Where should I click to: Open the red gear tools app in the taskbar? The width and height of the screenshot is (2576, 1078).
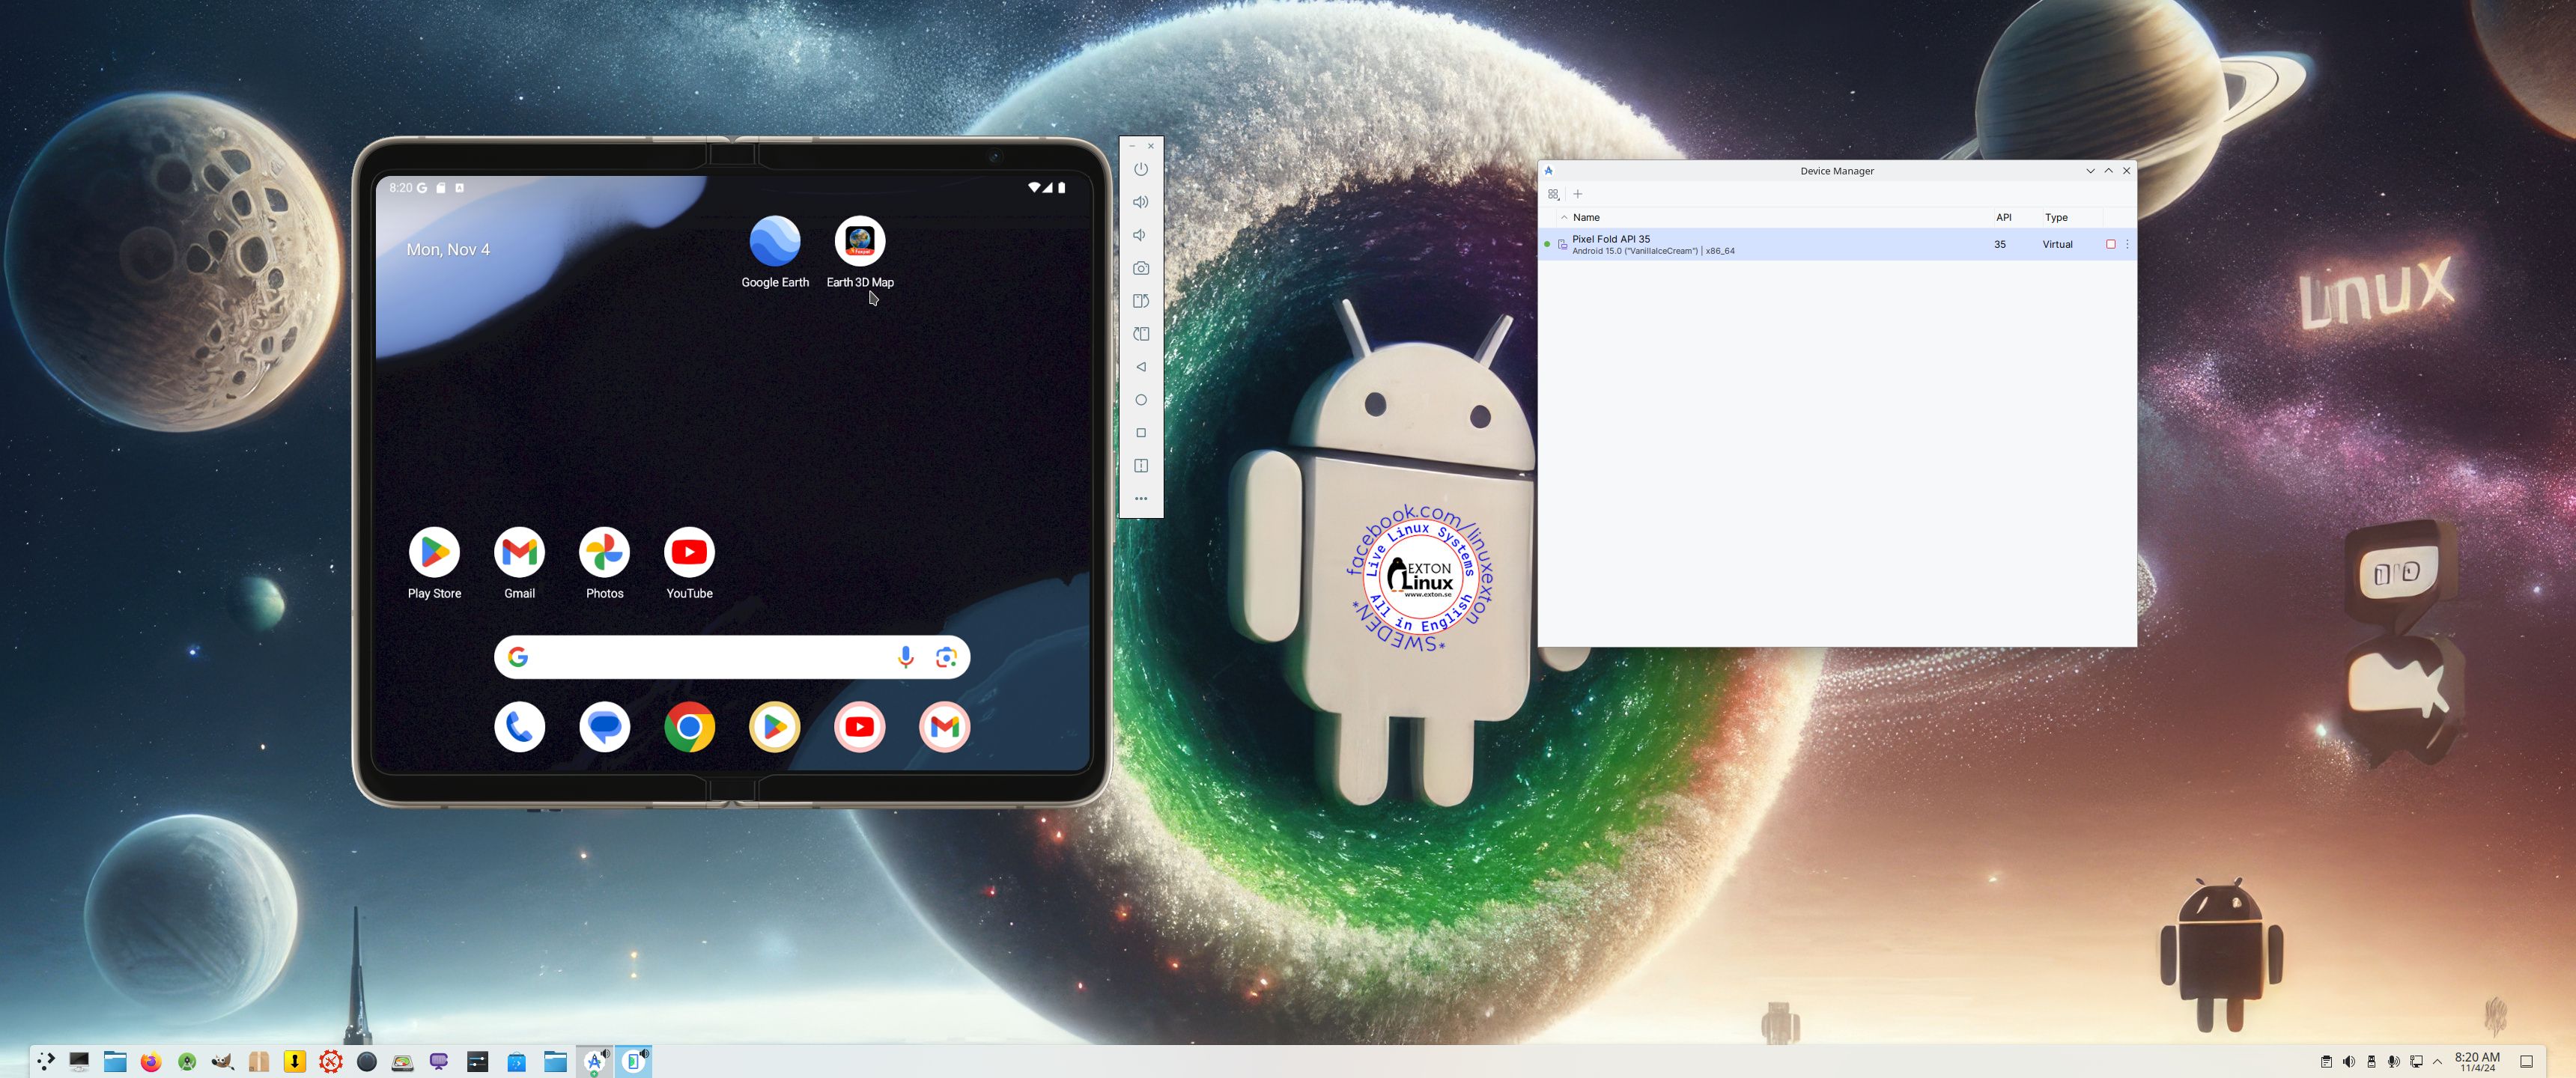331,1061
